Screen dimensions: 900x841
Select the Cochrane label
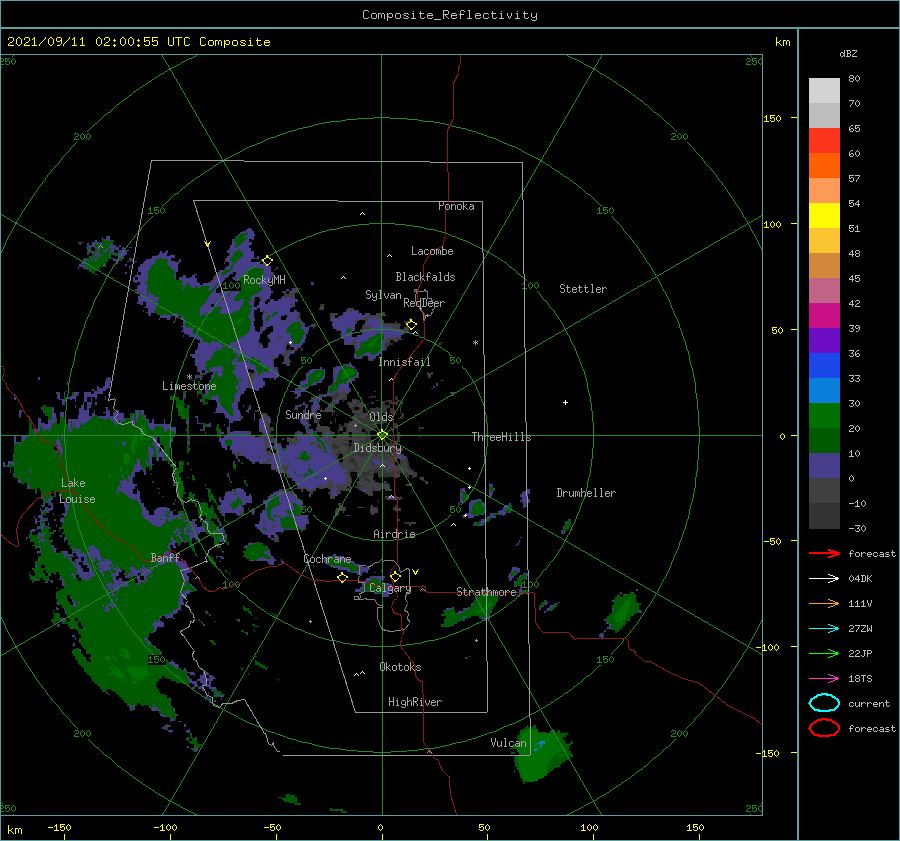point(327,559)
